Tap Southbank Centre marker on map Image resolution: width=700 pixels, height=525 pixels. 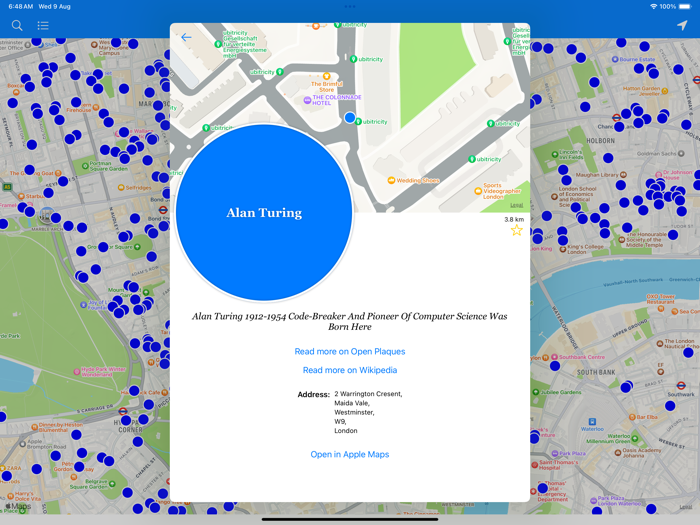(554, 357)
